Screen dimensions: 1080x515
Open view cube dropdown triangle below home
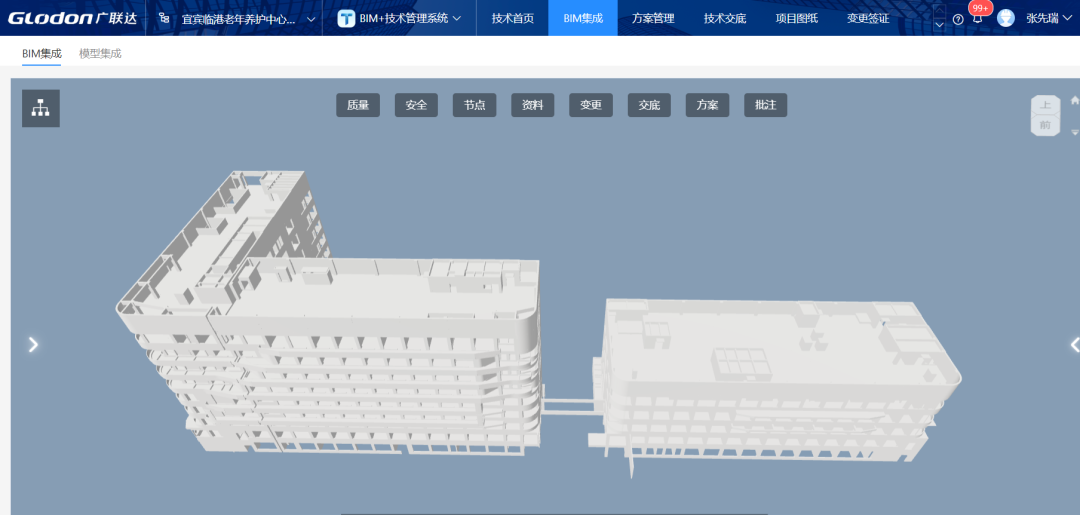click(x=1074, y=132)
